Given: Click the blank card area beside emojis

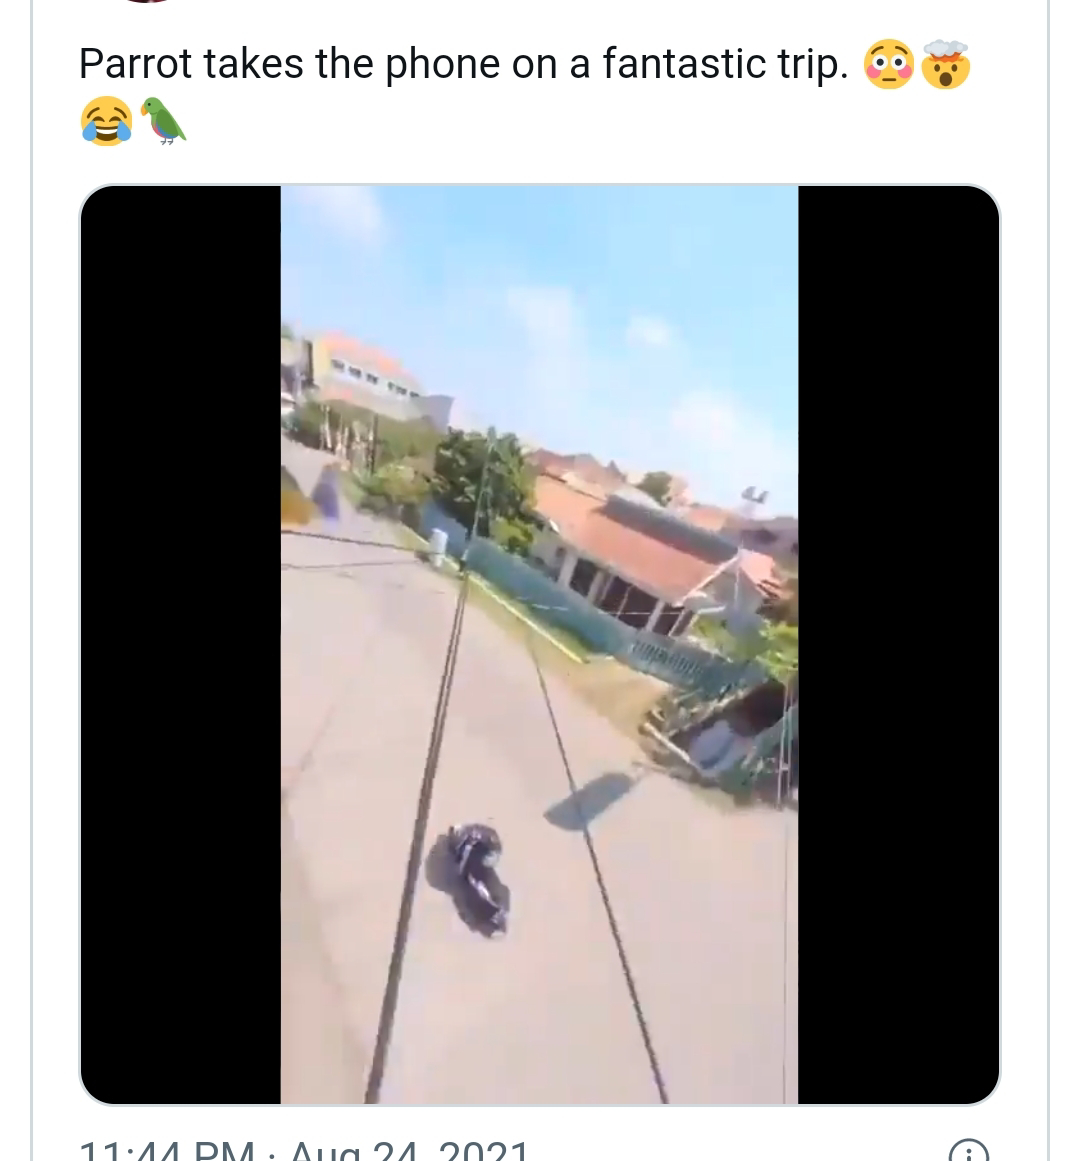Looking at the screenshot, I should pos(592,121).
